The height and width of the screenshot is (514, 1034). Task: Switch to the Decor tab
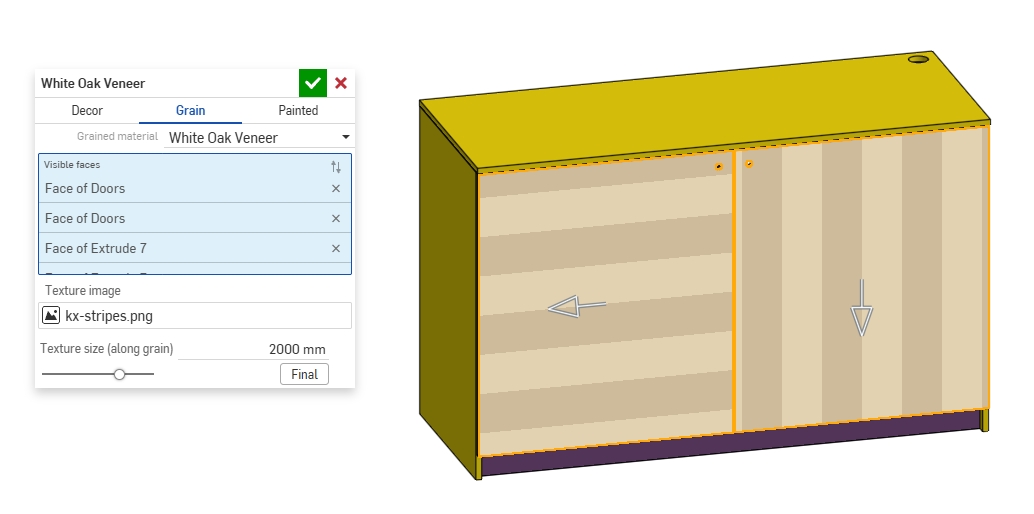click(87, 110)
